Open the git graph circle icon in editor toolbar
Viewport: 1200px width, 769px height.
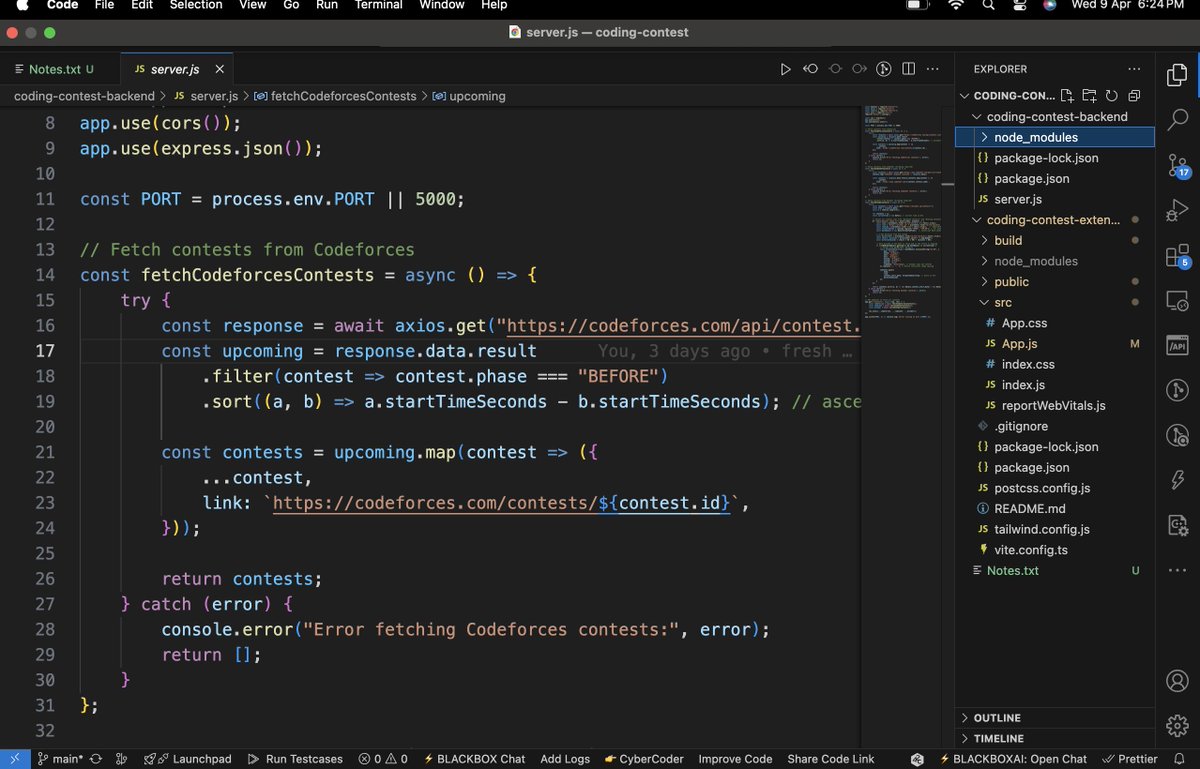[884, 69]
